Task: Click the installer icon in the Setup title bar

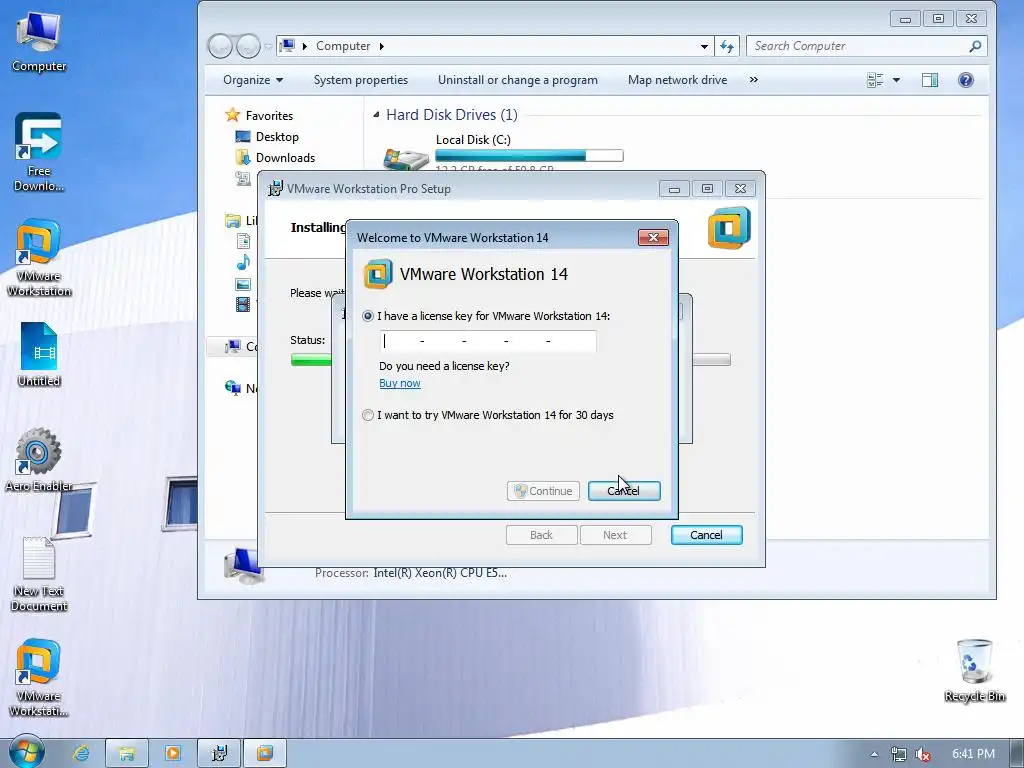Action: click(x=276, y=189)
